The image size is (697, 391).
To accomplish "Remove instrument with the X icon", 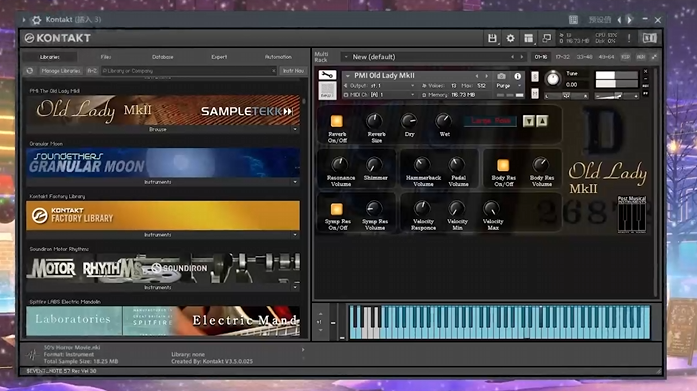I will pyautogui.click(x=646, y=72).
